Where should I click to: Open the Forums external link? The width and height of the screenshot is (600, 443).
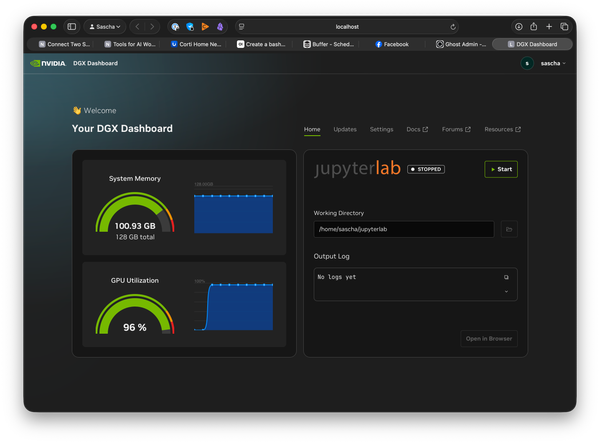pos(456,129)
